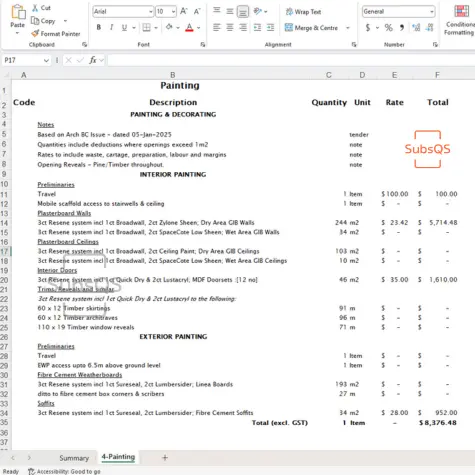Click the formula bar input
This screenshot has width=475, height=475.
tap(291, 60)
